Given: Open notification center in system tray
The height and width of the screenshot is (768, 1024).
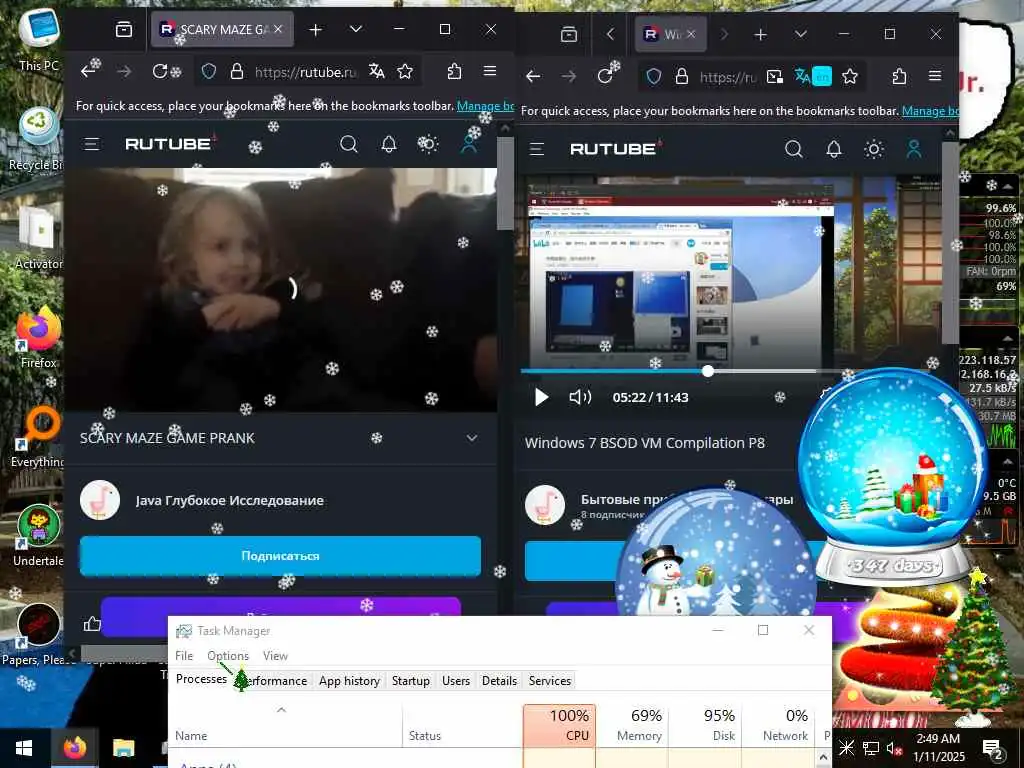Looking at the screenshot, I should [992, 748].
